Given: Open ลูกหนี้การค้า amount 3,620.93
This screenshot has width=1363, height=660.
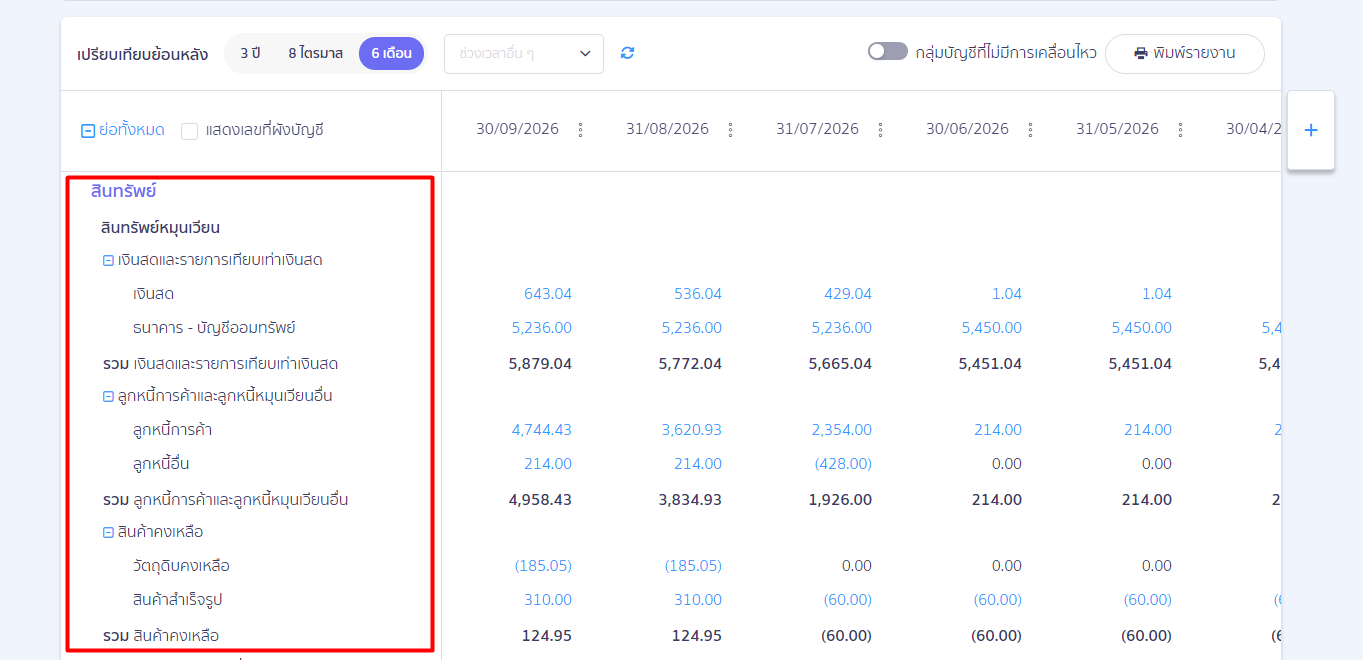Looking at the screenshot, I should 692,430.
